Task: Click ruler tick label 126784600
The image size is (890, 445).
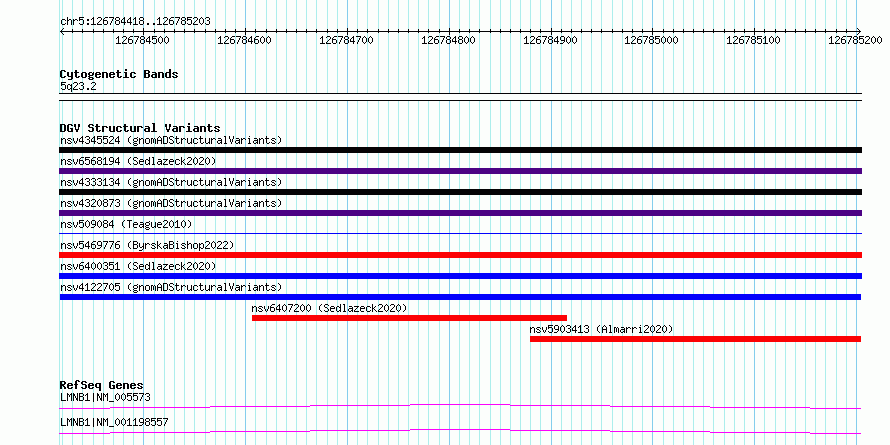Action: click(244, 40)
